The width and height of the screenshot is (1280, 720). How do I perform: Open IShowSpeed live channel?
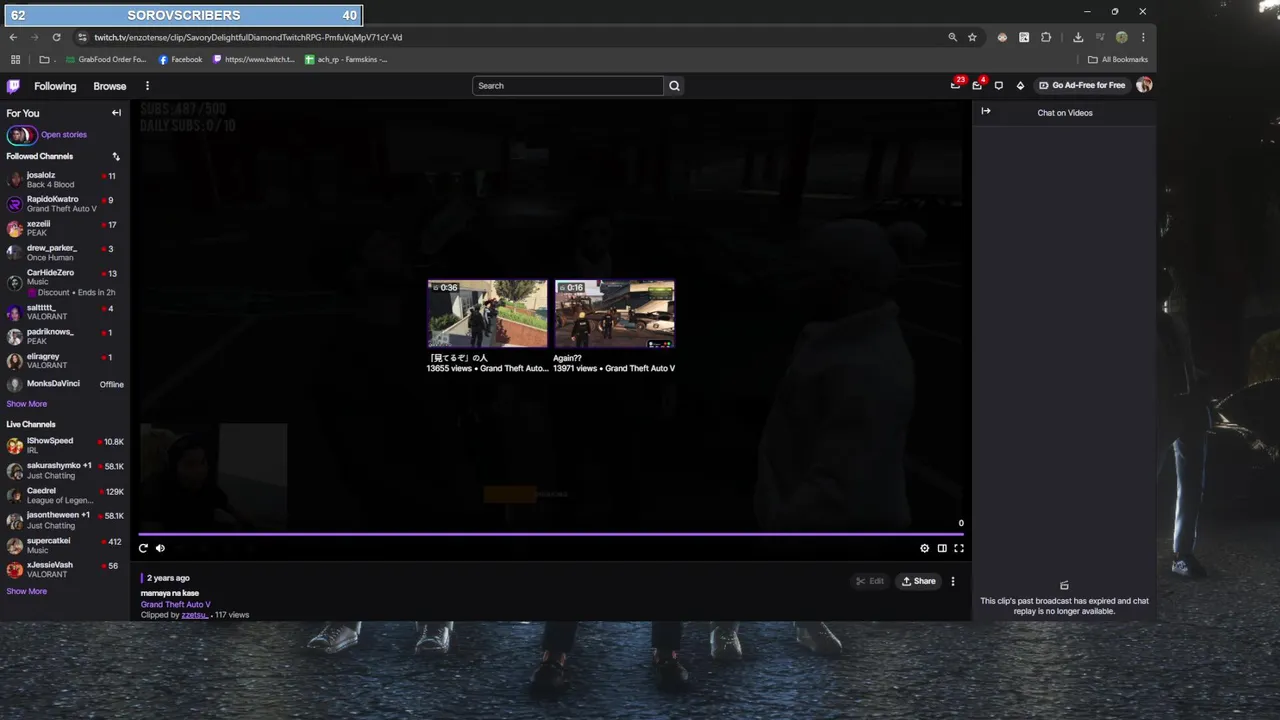pyautogui.click(x=64, y=445)
